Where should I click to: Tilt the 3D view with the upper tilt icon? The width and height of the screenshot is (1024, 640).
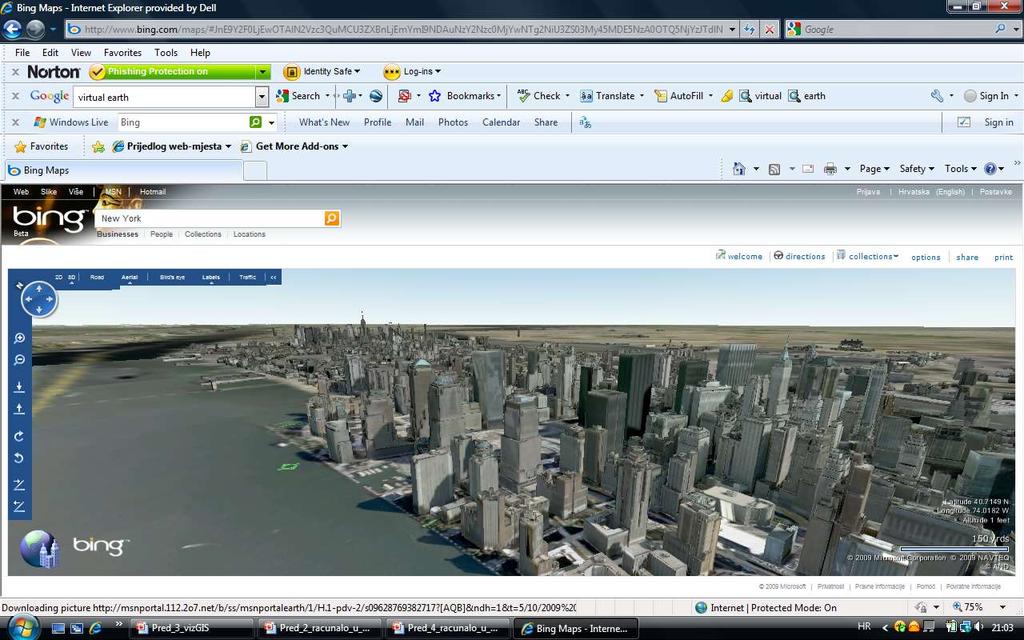pyautogui.click(x=20, y=485)
